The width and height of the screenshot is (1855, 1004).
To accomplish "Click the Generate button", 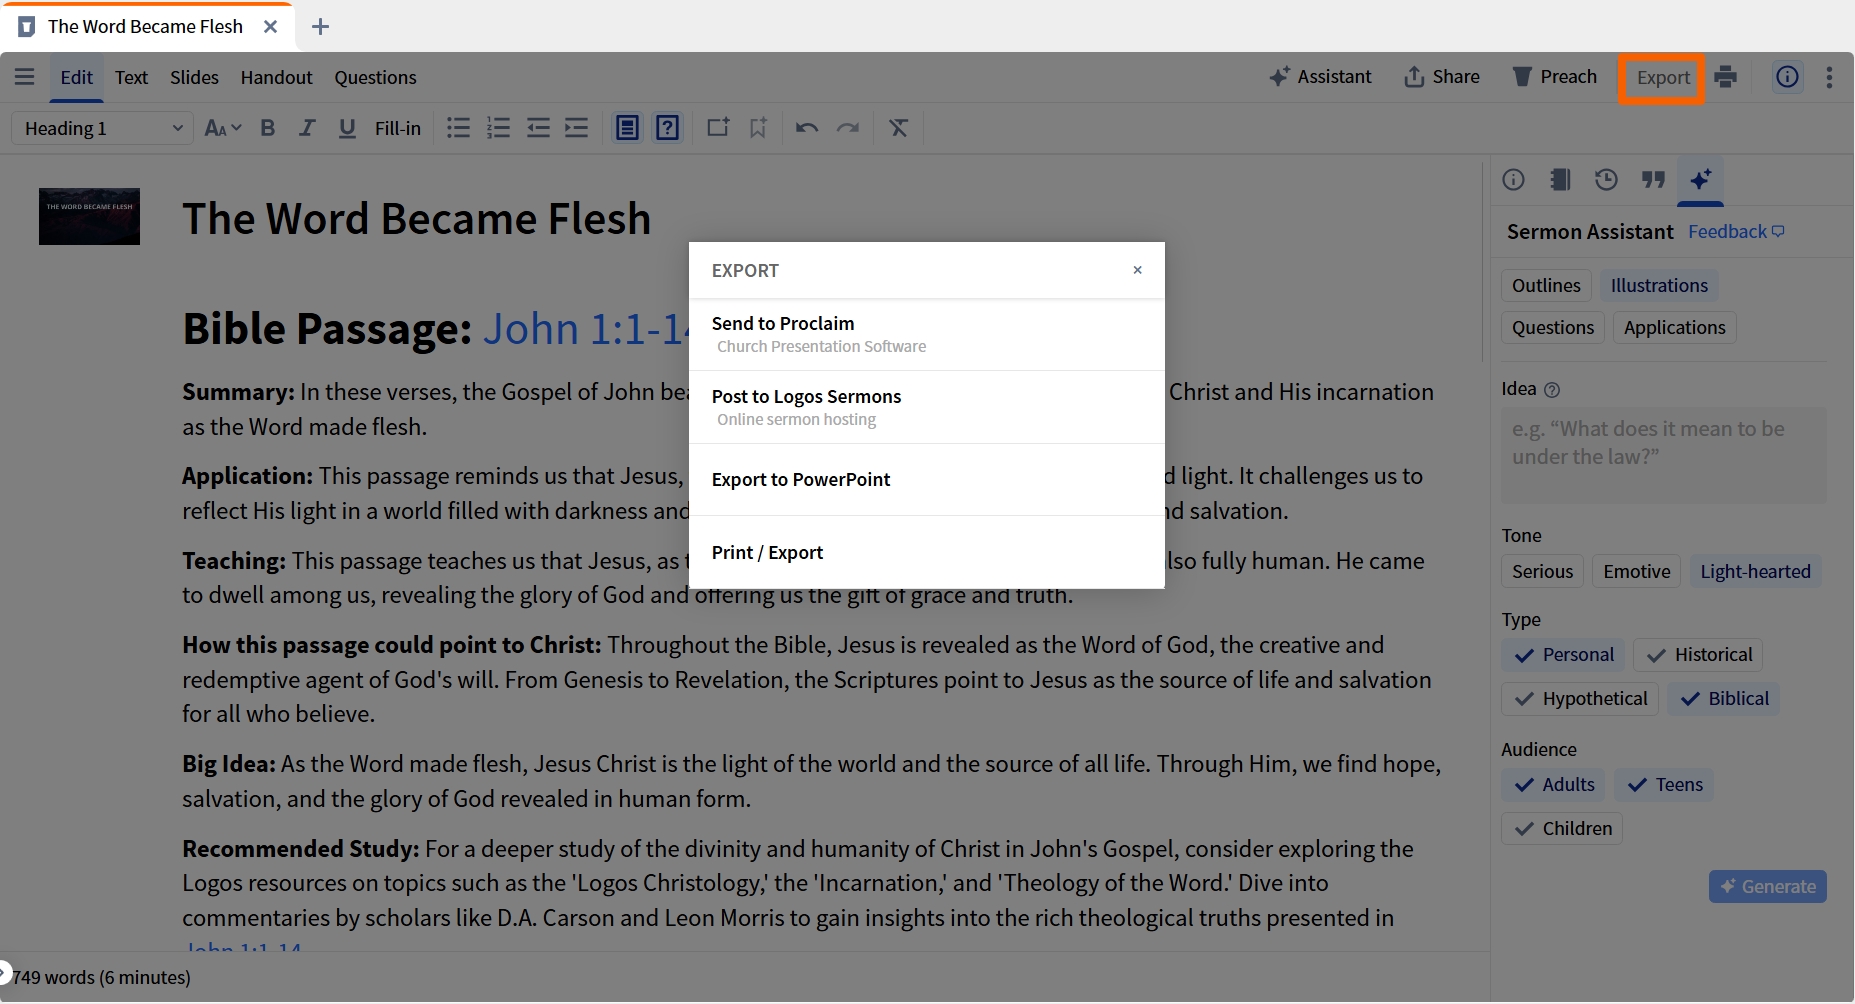I will click(1767, 887).
